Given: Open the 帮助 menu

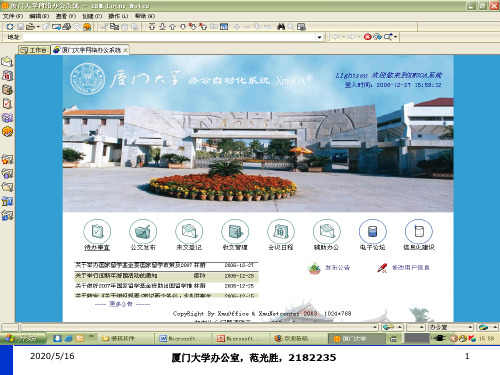Looking at the screenshot, I should 145,16.
